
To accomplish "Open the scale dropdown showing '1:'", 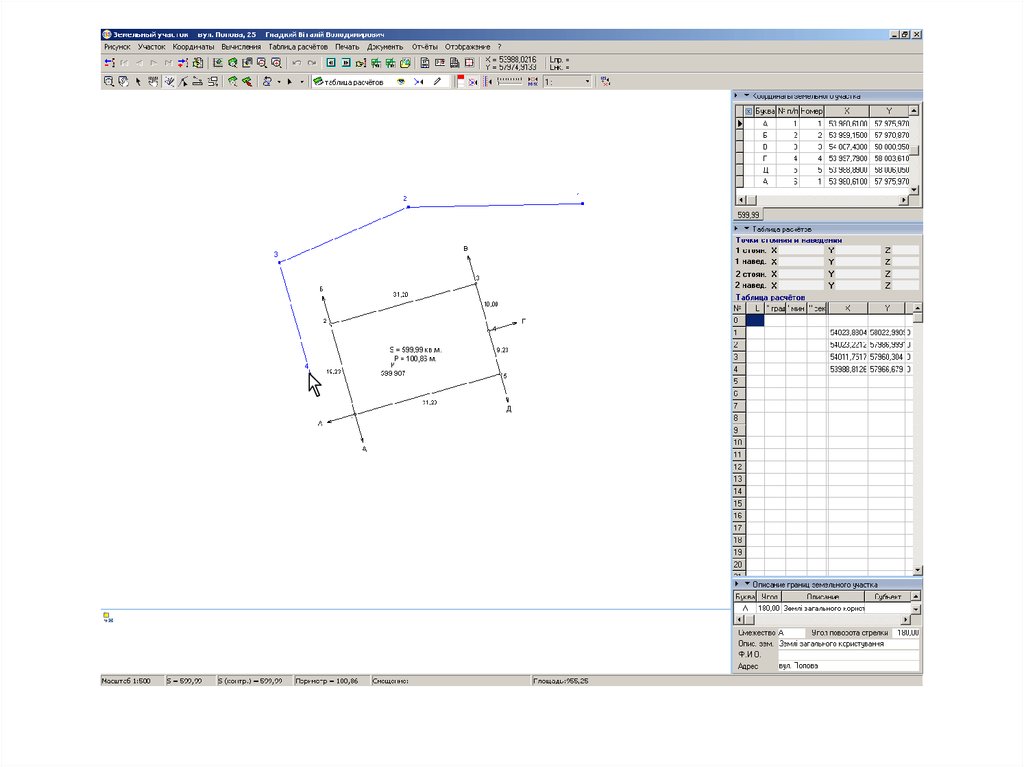I will tap(585, 82).
